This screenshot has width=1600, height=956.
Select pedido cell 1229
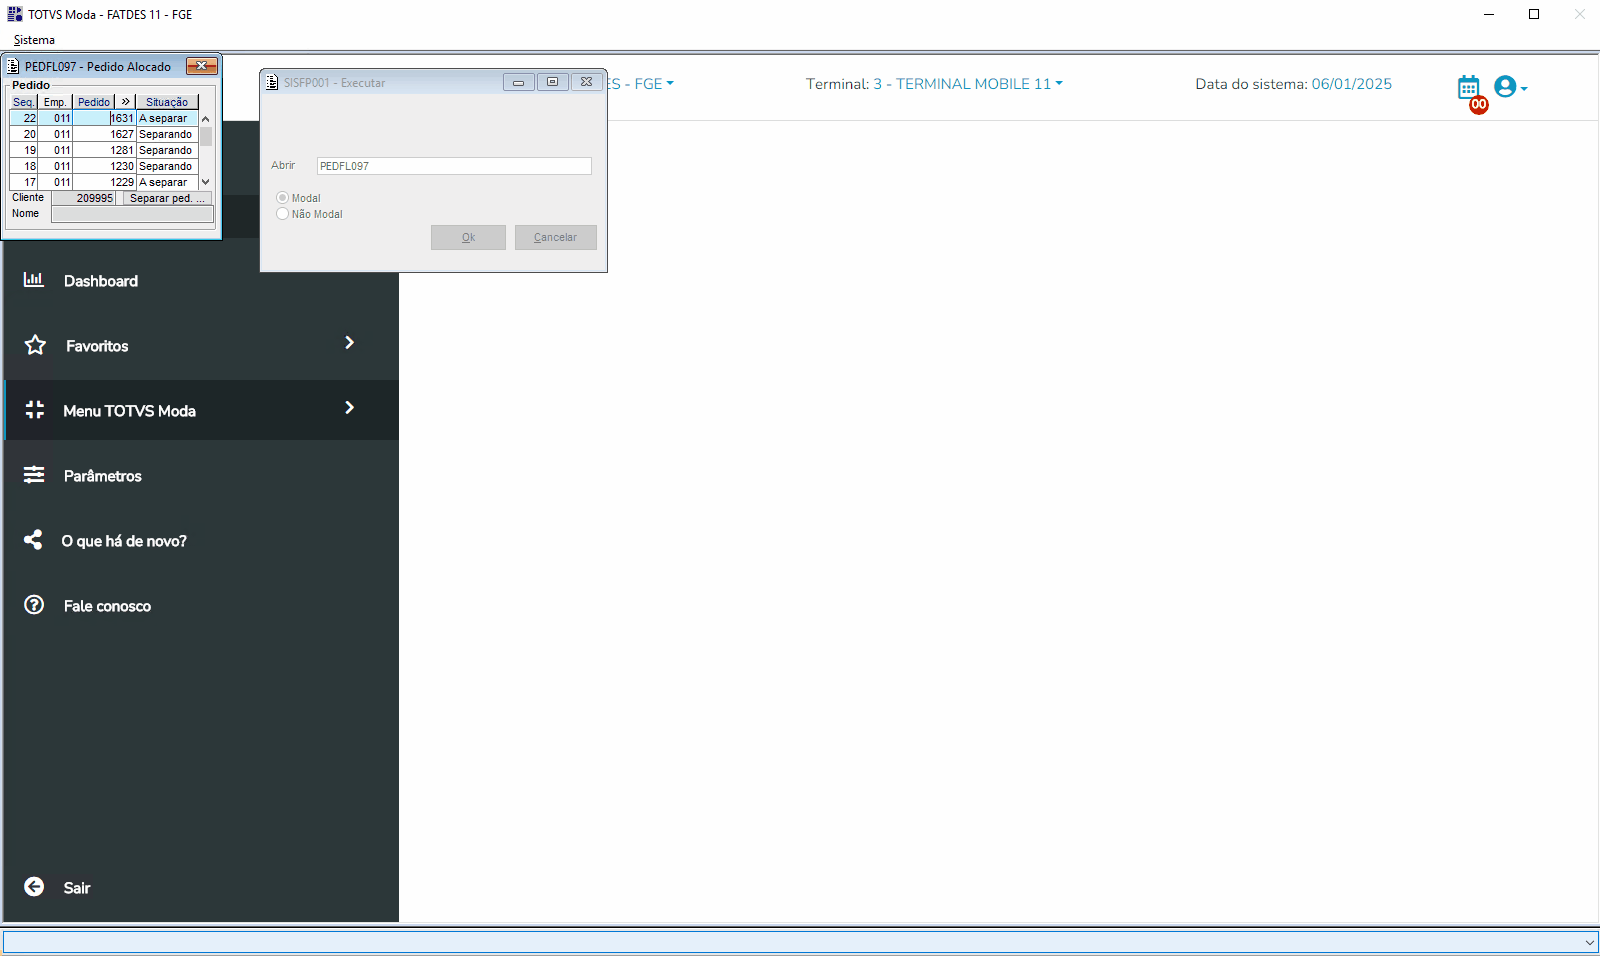(104, 182)
